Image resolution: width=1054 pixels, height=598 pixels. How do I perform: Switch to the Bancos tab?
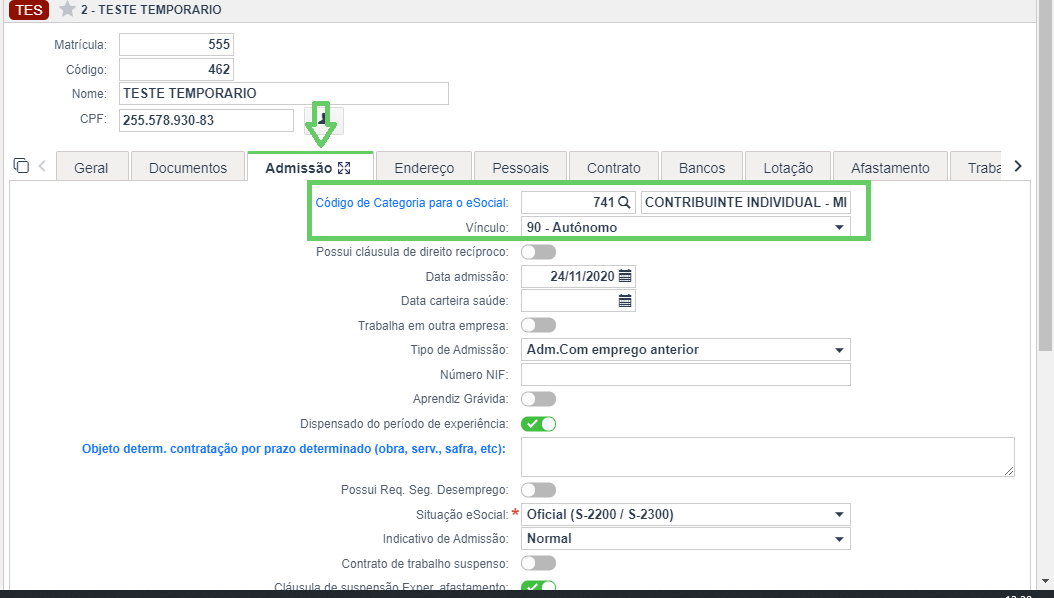pyautogui.click(x=702, y=167)
